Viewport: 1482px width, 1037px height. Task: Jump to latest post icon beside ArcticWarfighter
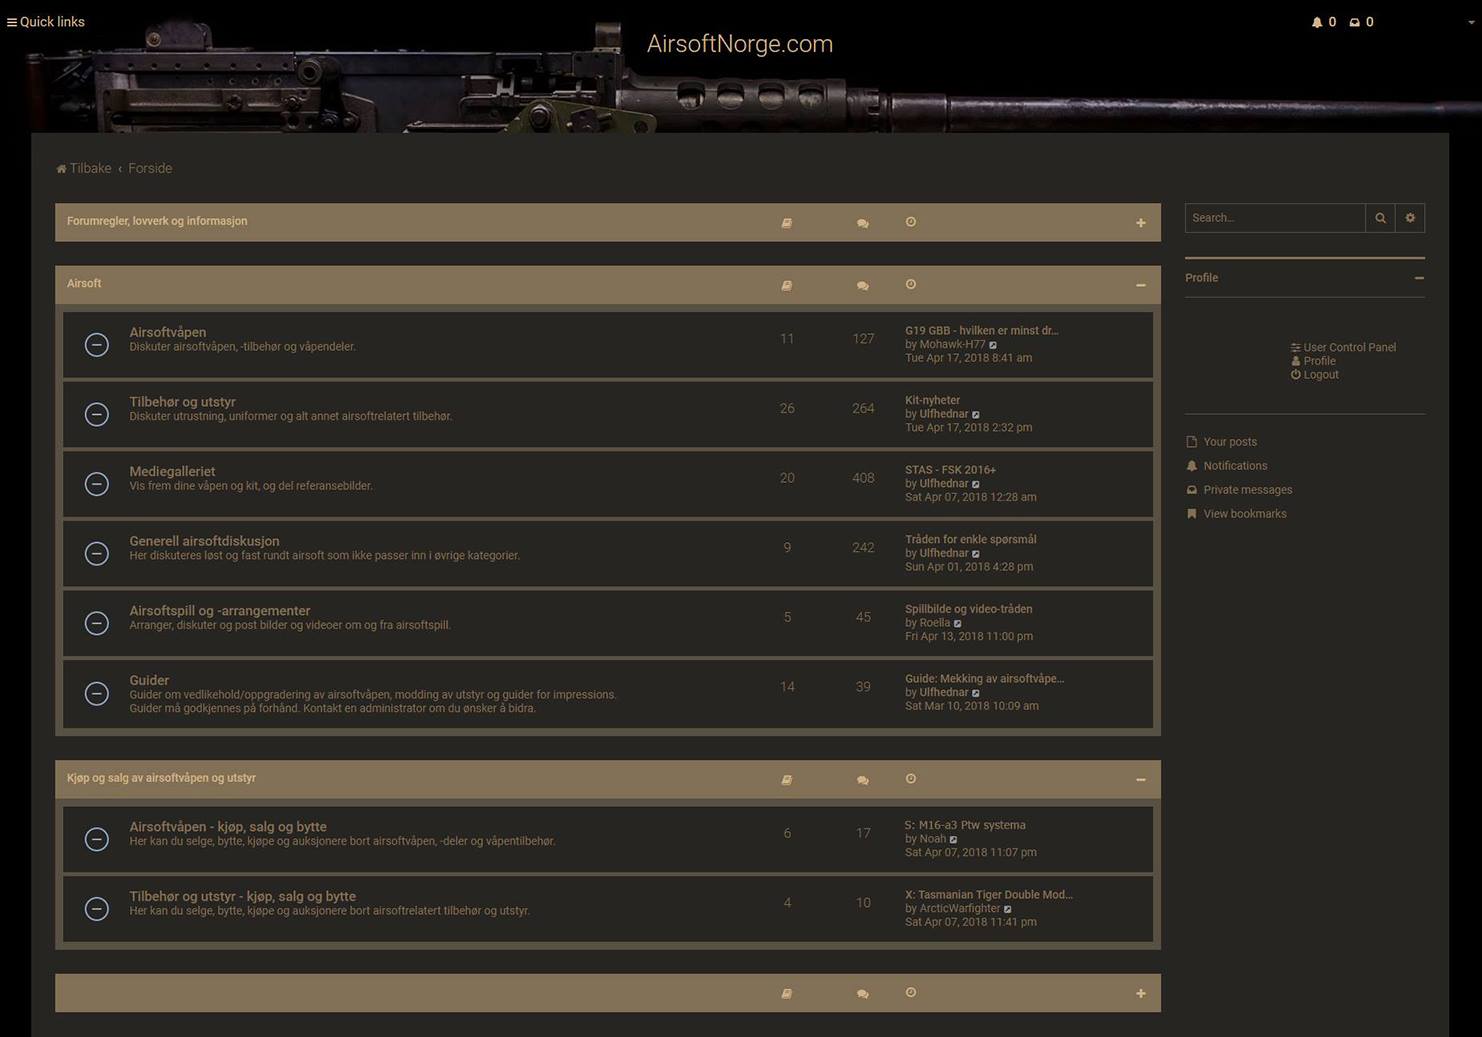pos(1008,910)
